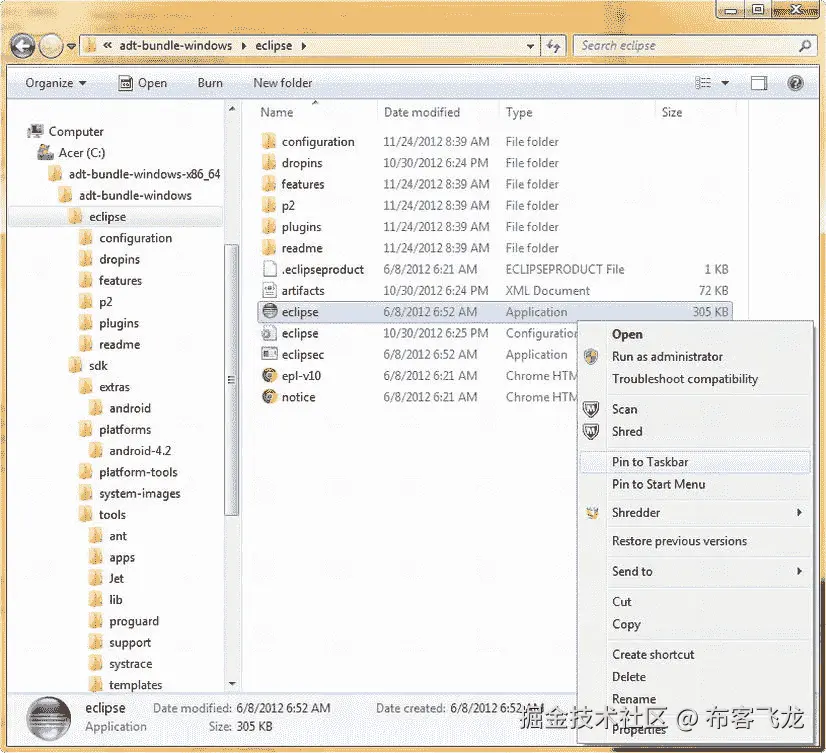The image size is (826, 753).
Task: Click adt-bundle-windows in the address bar
Action: pyautogui.click(x=175, y=46)
